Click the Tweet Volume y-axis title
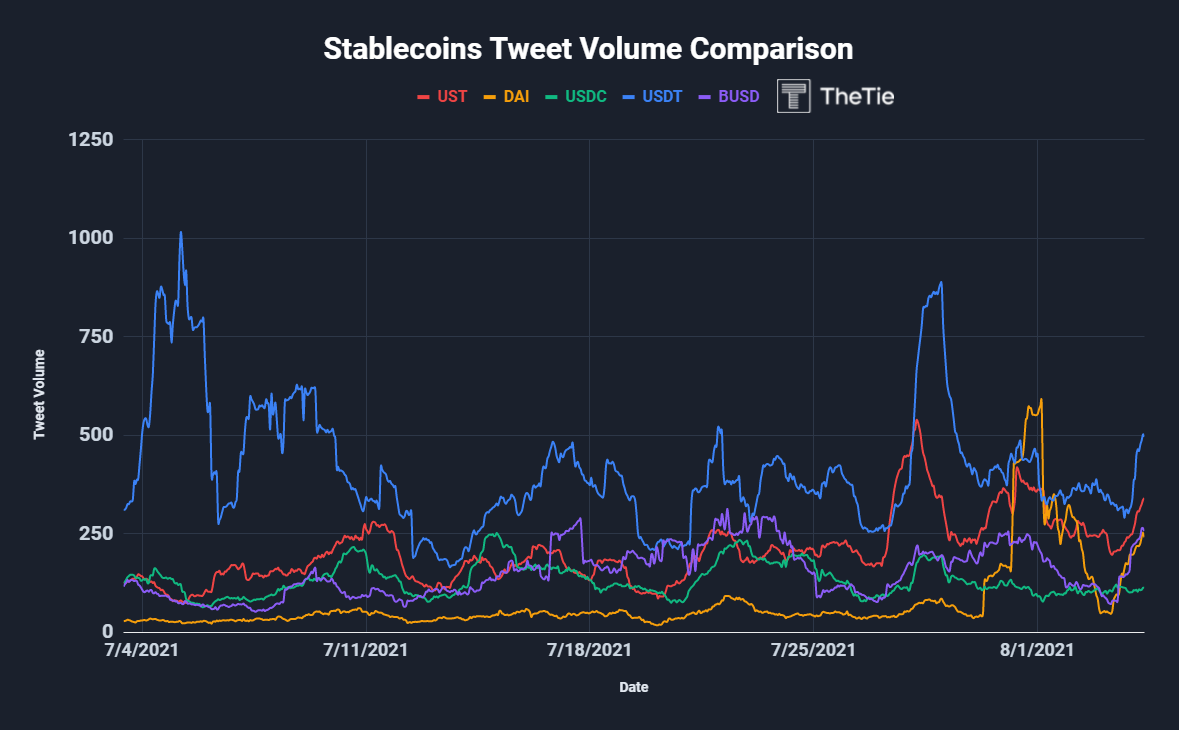 [39, 394]
